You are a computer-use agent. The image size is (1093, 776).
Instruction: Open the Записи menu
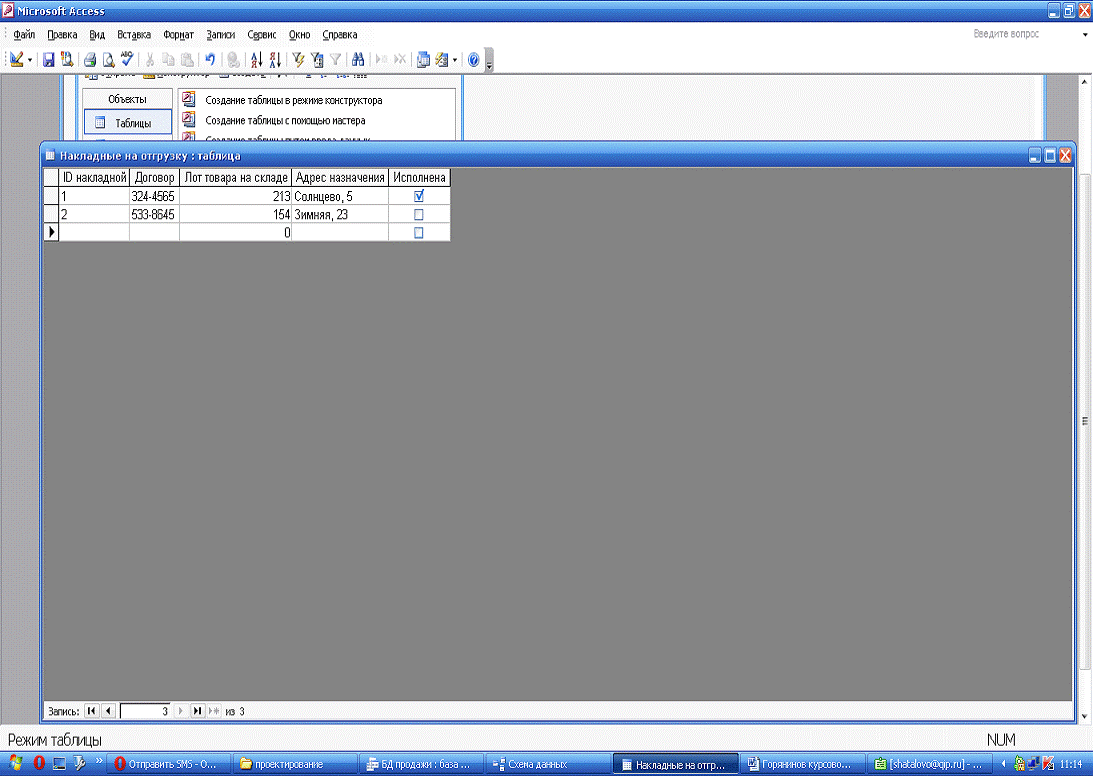click(220, 34)
